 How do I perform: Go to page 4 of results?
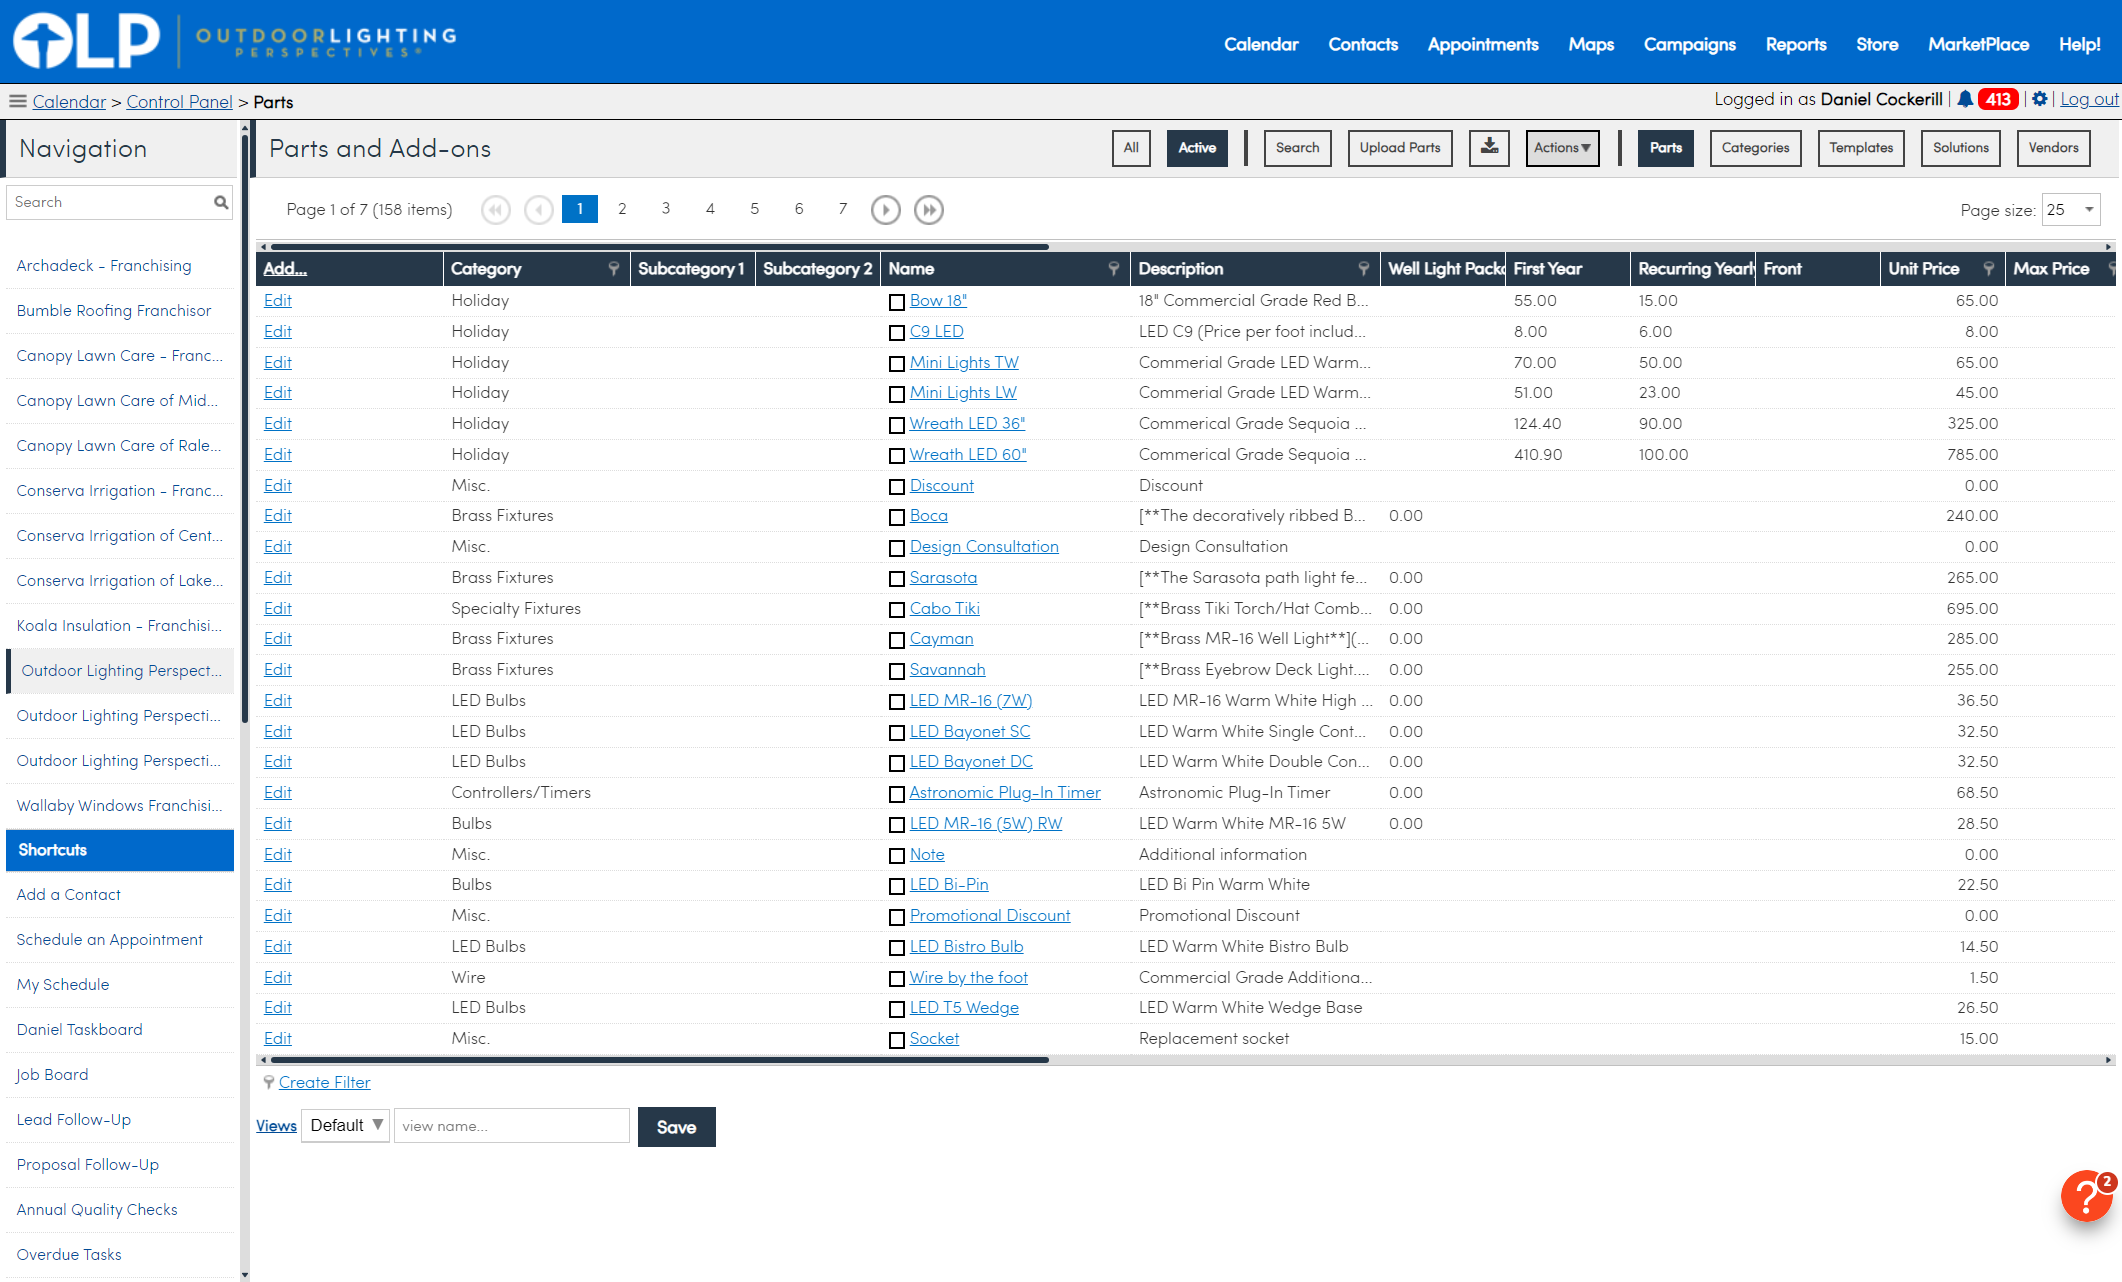(x=710, y=208)
